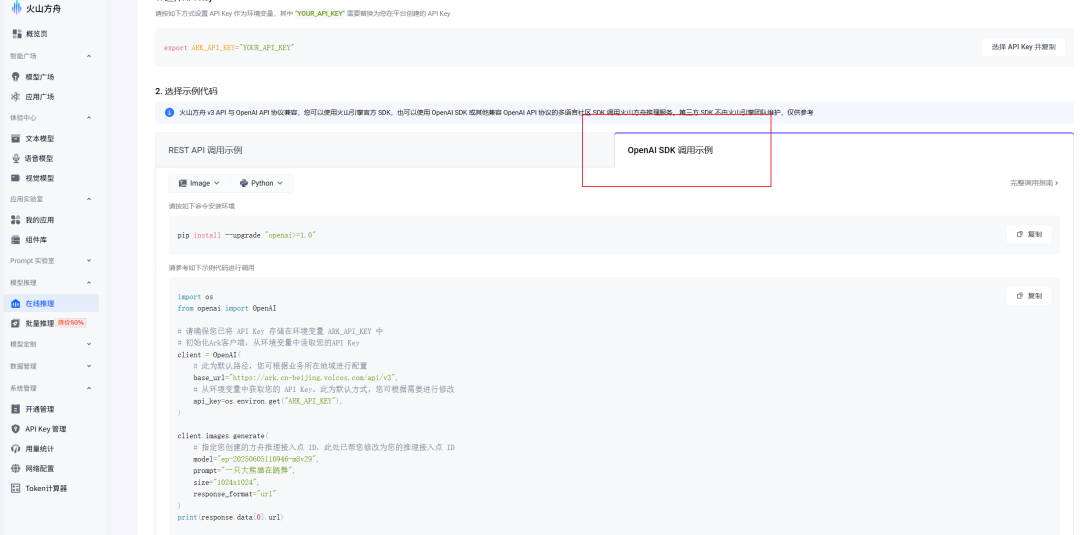Screen dimensions: 1080x535
Task: Click the 火山方舟 logo icon
Action: (16, 8)
